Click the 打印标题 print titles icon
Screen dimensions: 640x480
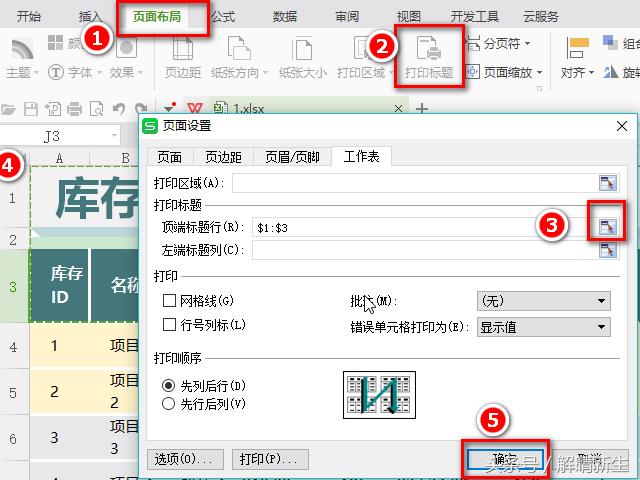click(429, 57)
